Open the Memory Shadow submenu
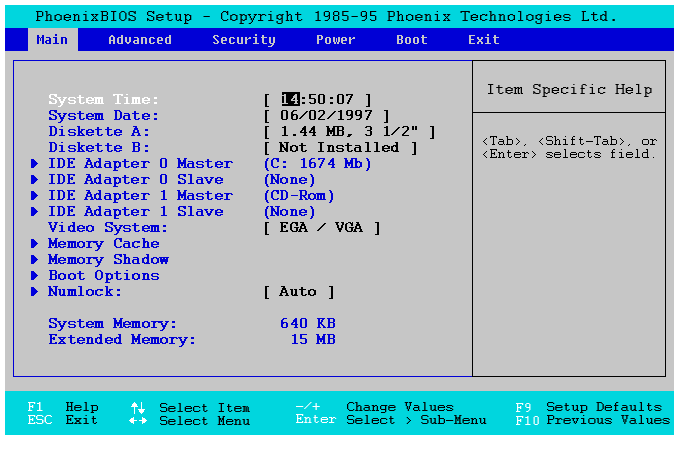Image resolution: width=678 pixels, height=452 pixels. click(x=108, y=260)
